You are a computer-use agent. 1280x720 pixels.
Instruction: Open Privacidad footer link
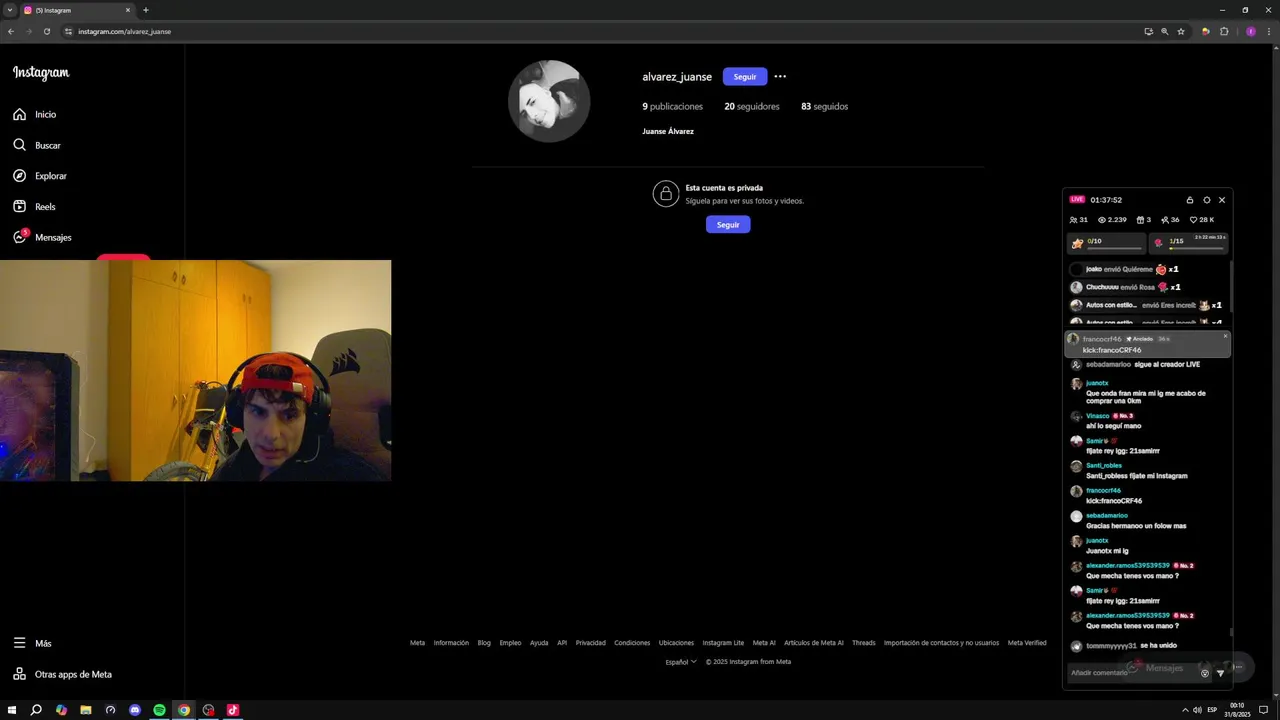click(x=591, y=643)
